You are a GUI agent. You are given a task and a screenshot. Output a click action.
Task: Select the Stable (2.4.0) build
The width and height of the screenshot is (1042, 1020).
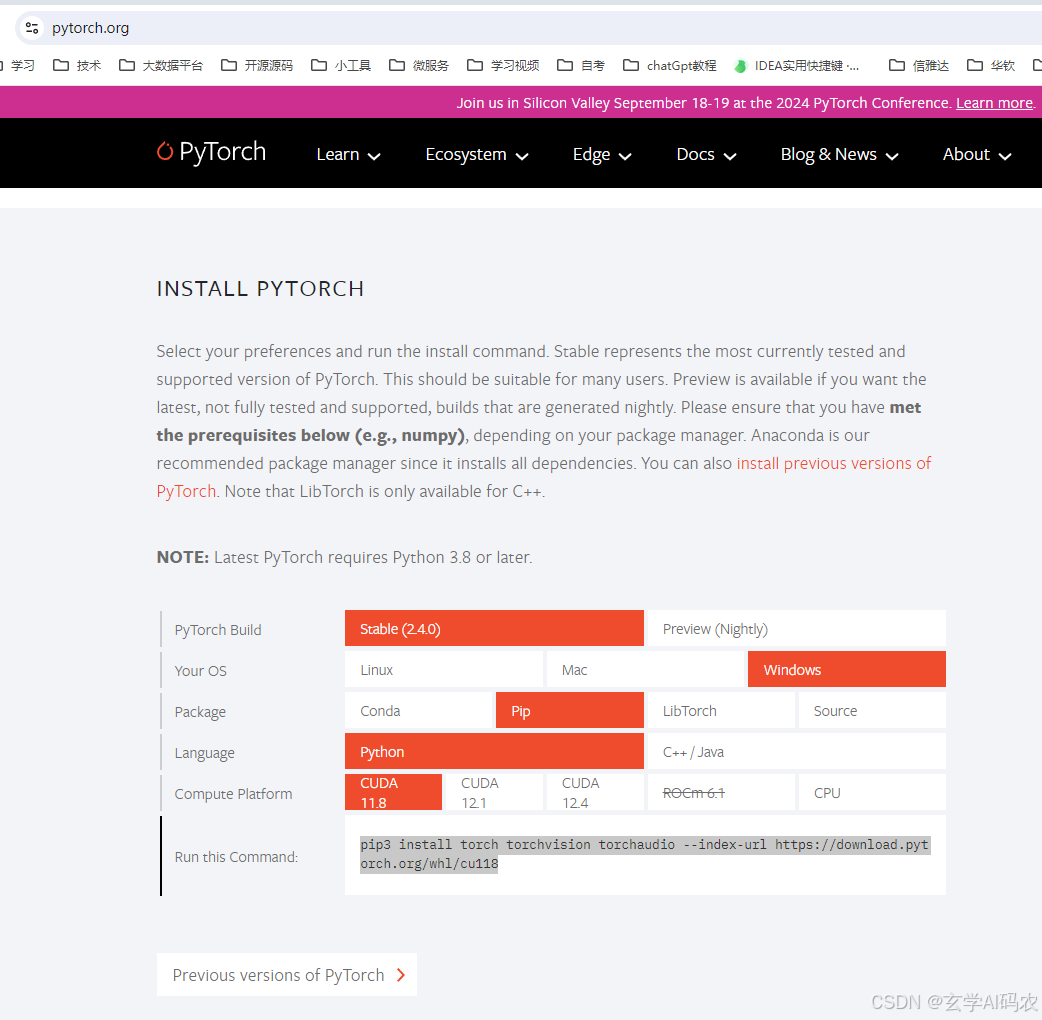(494, 629)
